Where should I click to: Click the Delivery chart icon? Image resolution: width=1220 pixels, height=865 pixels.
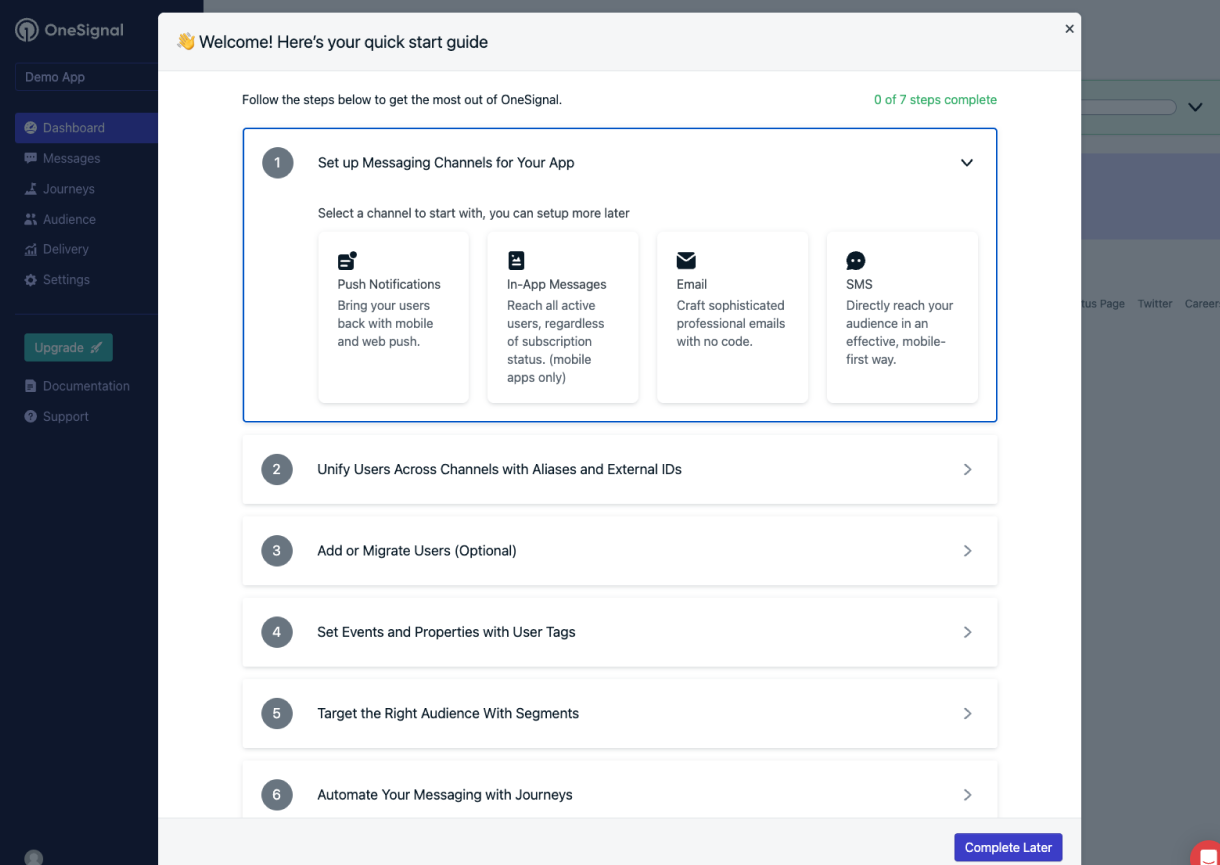tap(30, 249)
